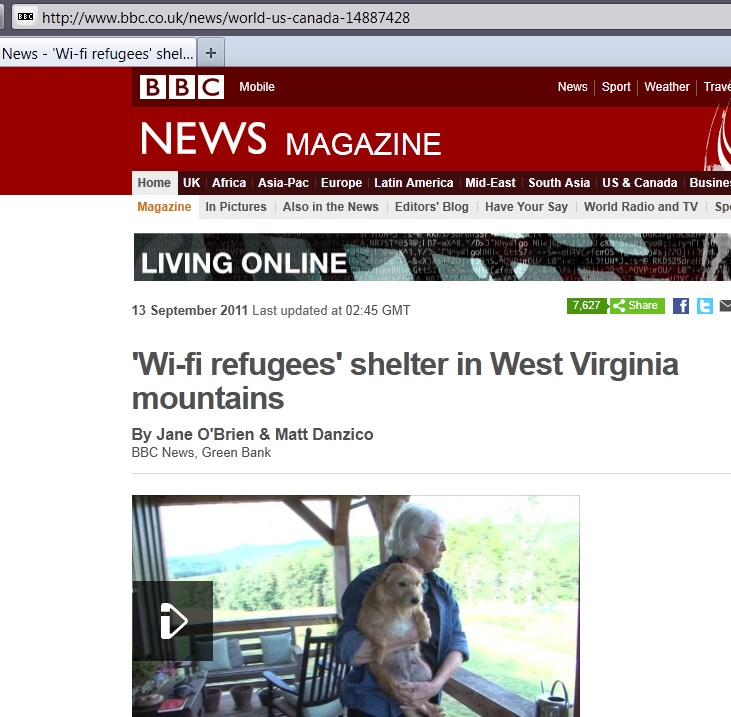The height and width of the screenshot is (717, 731).
Task: Select the 'Wi-fi refugees' browser tab
Action: (x=98, y=53)
